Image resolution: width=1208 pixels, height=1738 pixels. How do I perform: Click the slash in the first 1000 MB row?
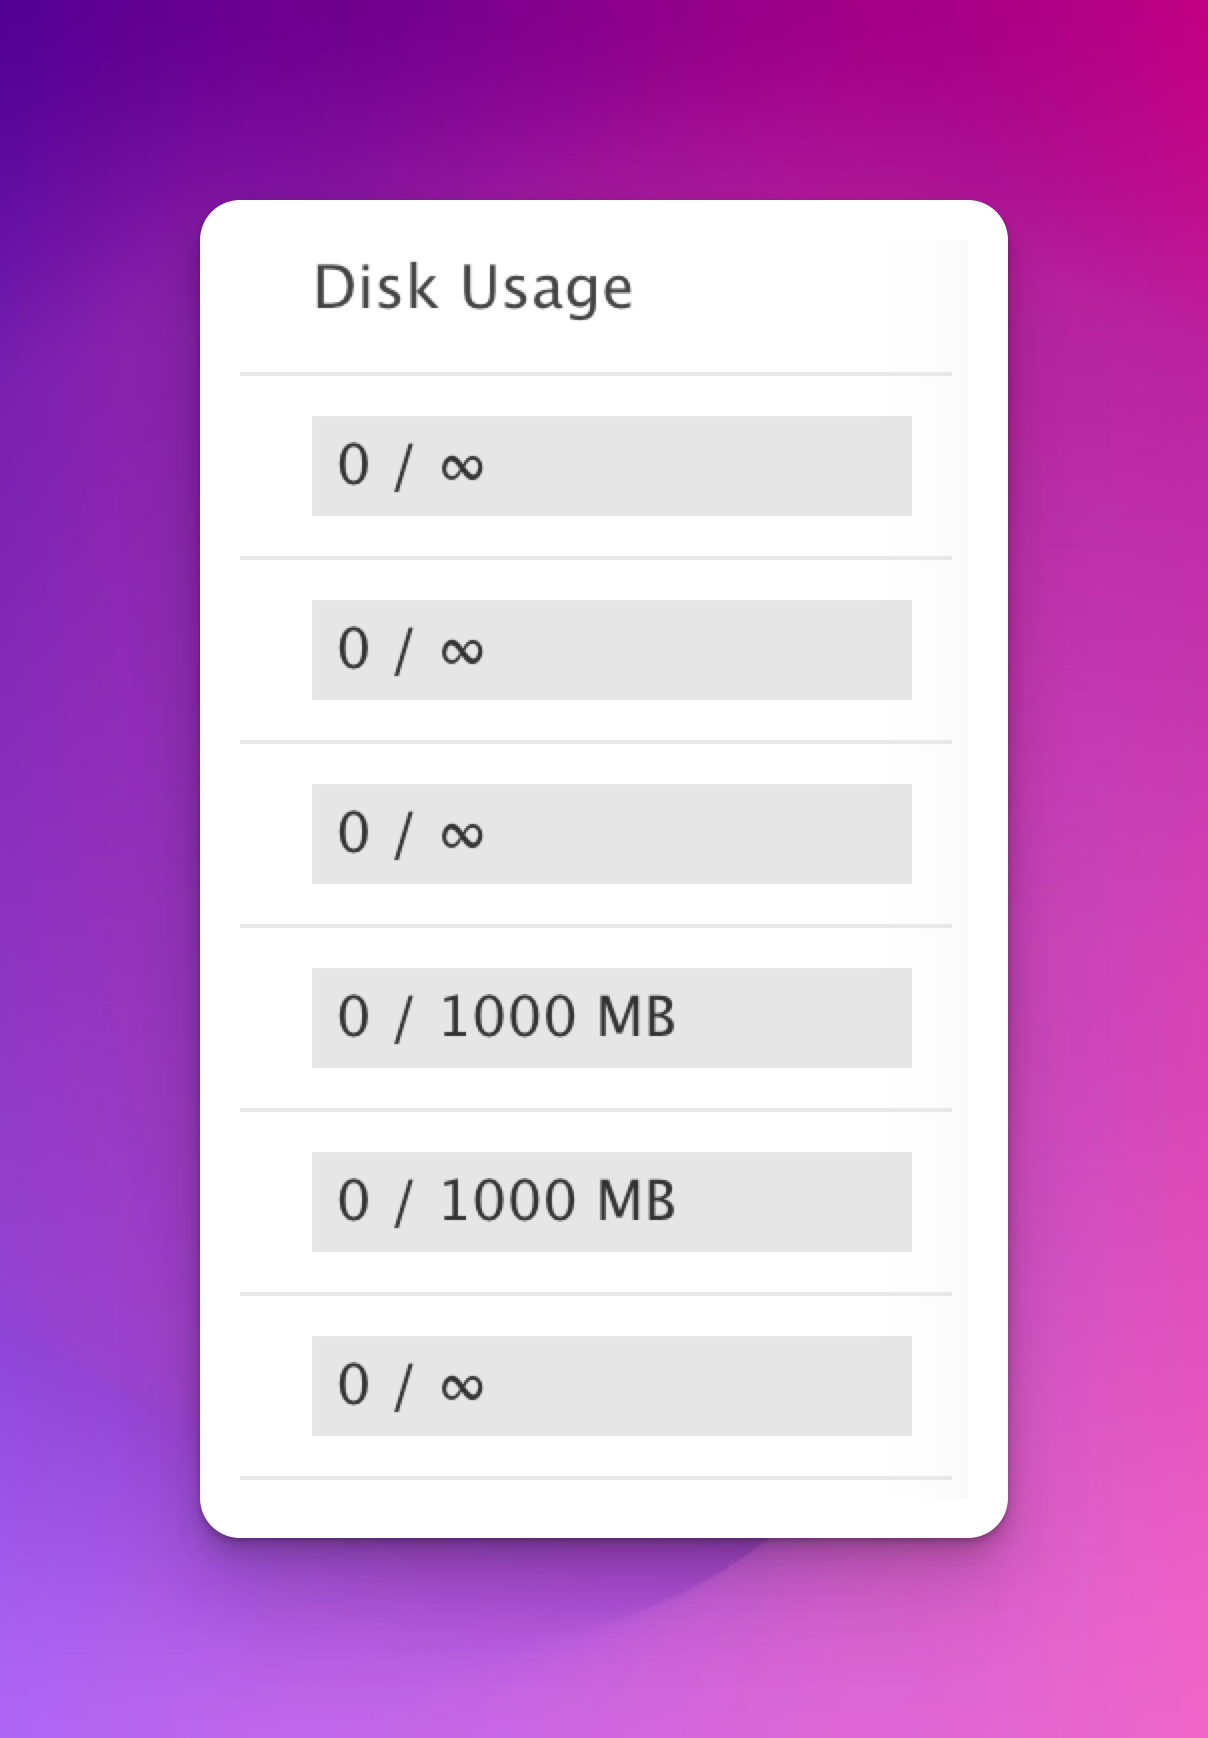(x=403, y=1019)
